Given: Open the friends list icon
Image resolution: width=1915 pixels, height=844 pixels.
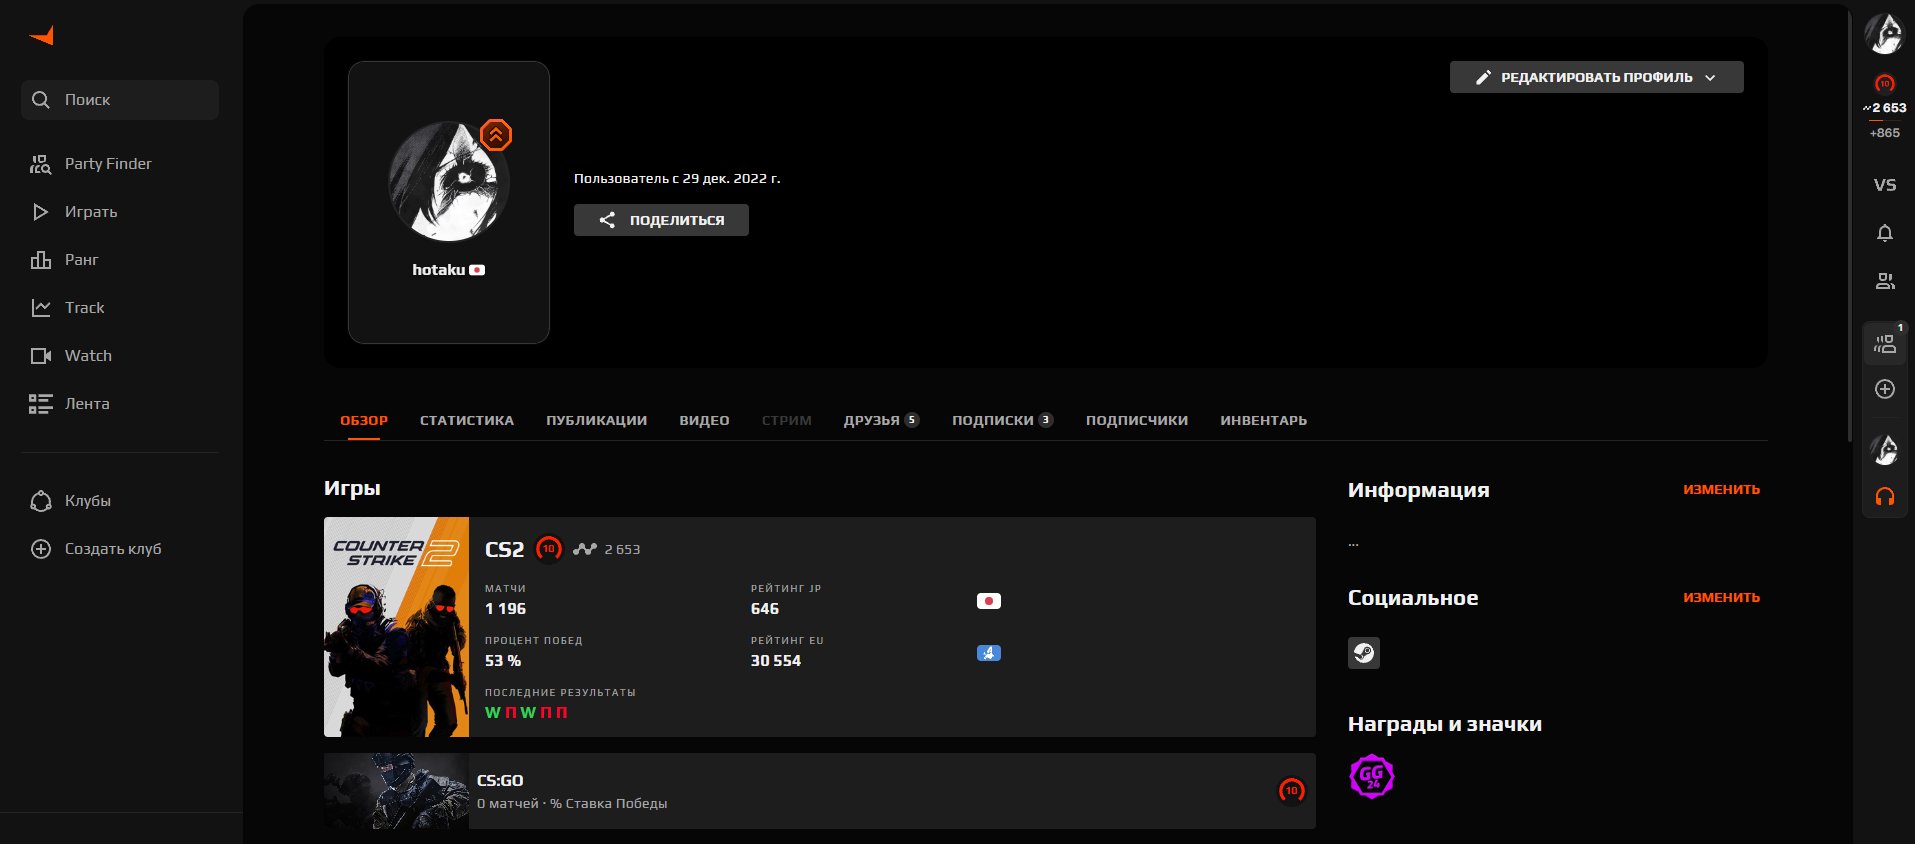Looking at the screenshot, I should point(1885,281).
